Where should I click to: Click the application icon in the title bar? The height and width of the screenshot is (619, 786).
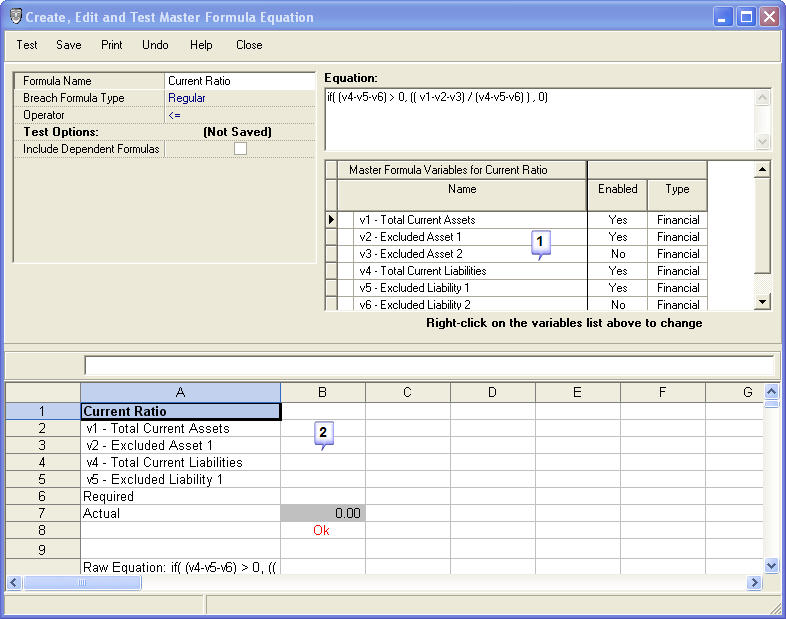(16, 17)
